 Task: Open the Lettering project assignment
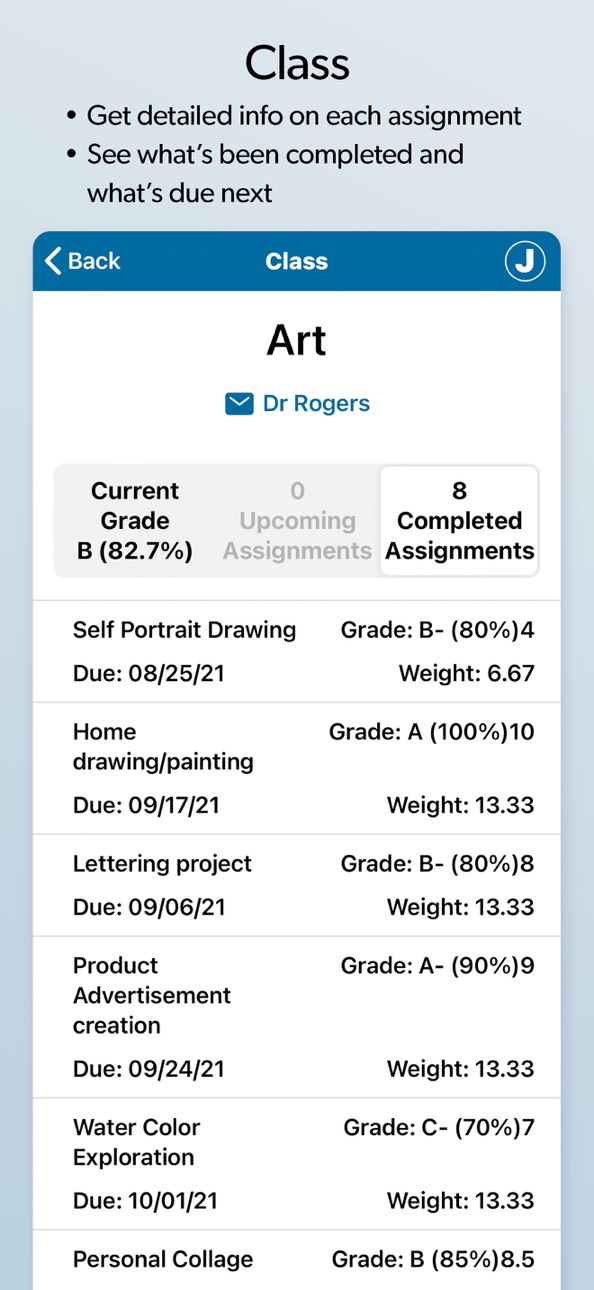coord(297,885)
